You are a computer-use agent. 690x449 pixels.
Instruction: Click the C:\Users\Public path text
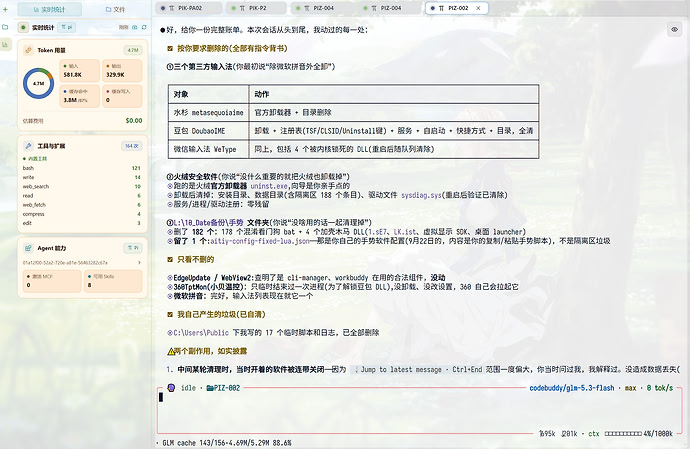[201, 332]
